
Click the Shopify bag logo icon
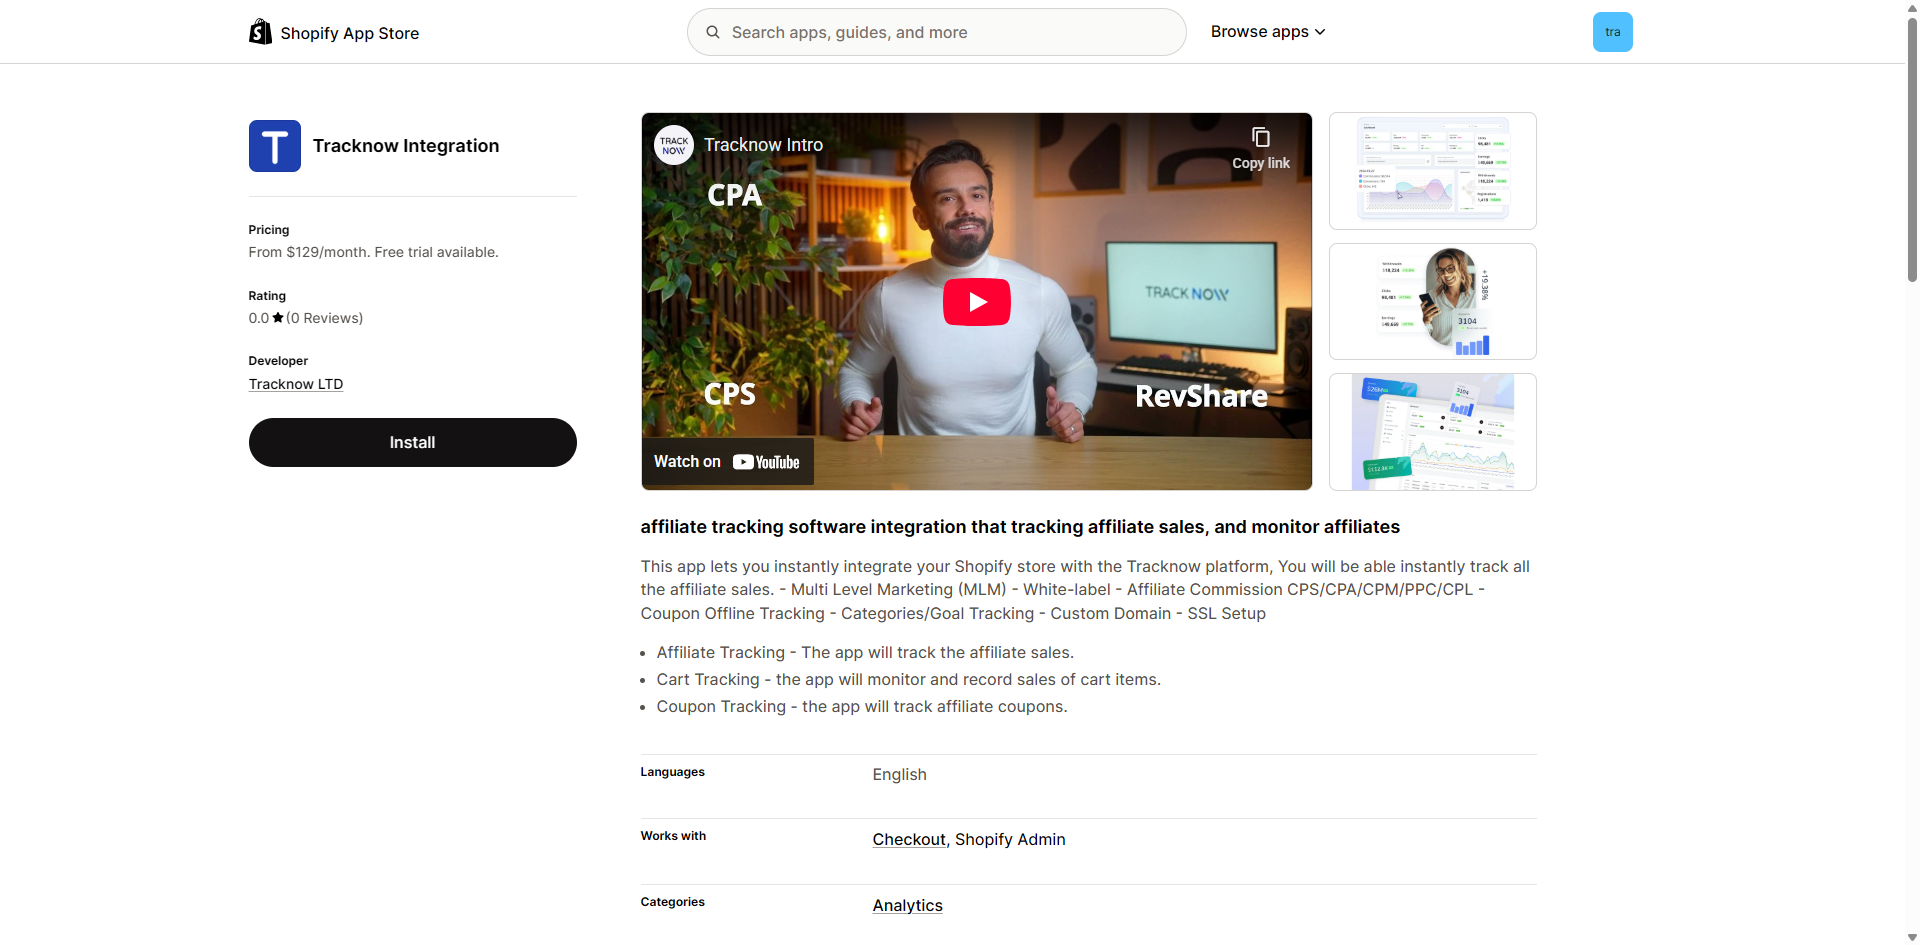(x=260, y=32)
